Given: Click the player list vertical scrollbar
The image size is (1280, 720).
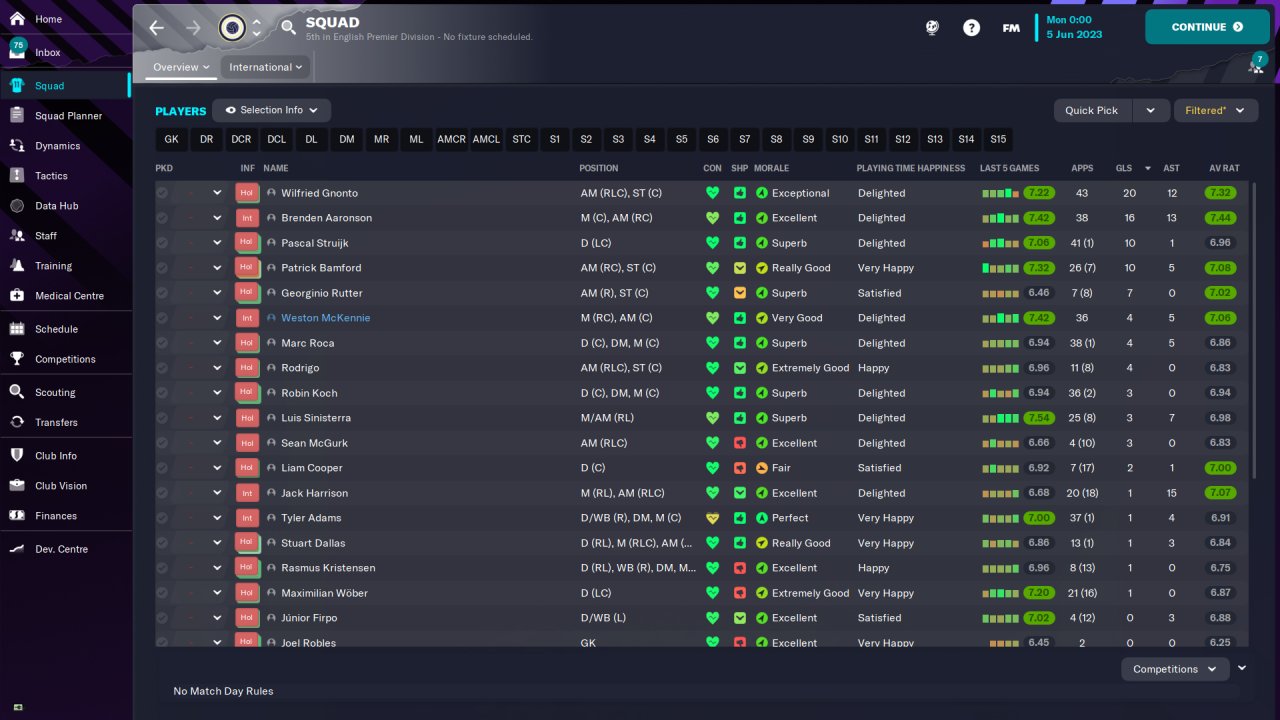Looking at the screenshot, I should pos(1252,330).
